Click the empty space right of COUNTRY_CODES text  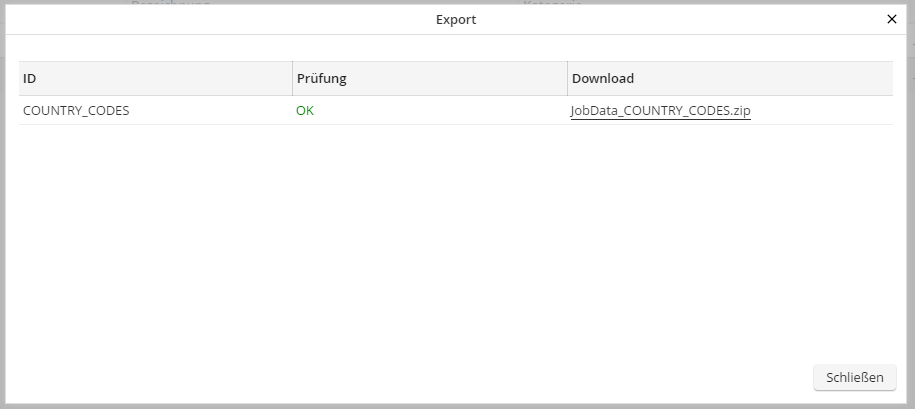click(x=210, y=111)
